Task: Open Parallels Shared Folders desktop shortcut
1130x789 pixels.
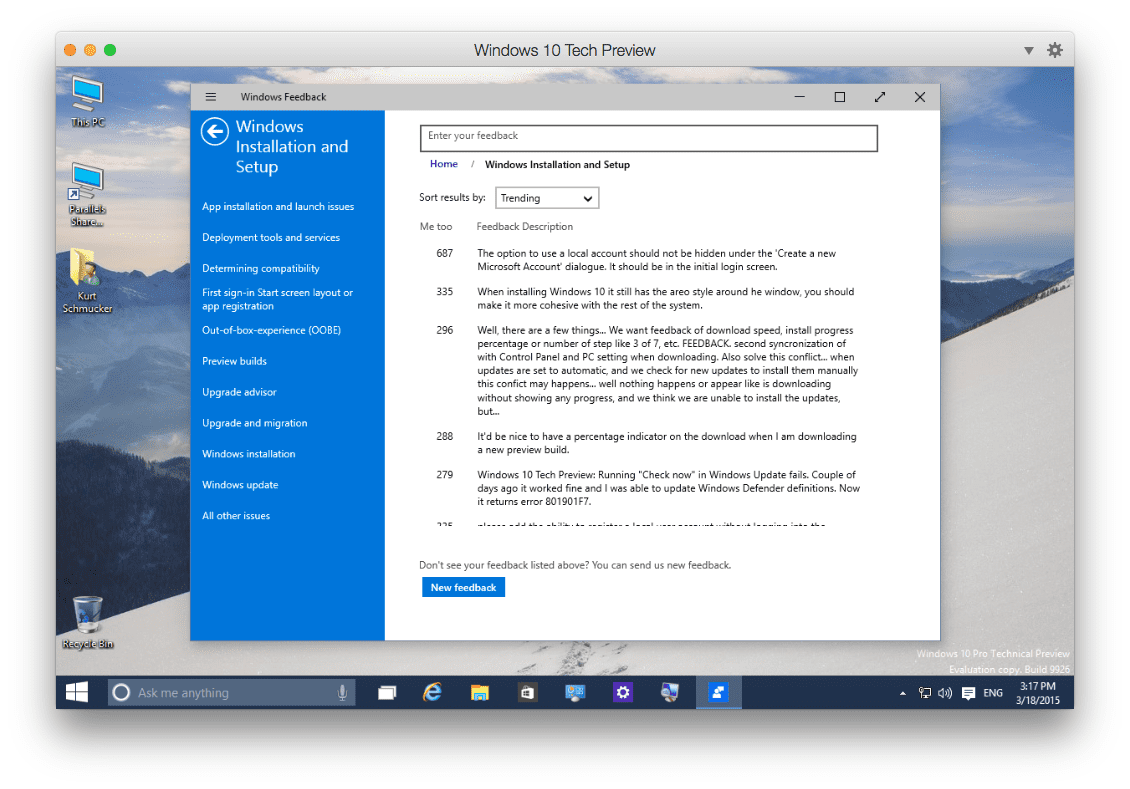Action: [87, 195]
